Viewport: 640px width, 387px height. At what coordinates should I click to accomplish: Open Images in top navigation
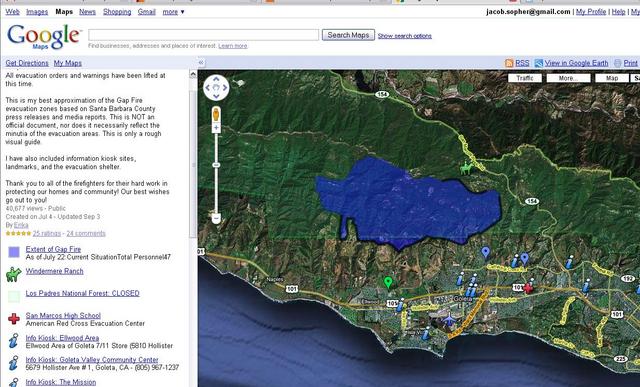(37, 12)
